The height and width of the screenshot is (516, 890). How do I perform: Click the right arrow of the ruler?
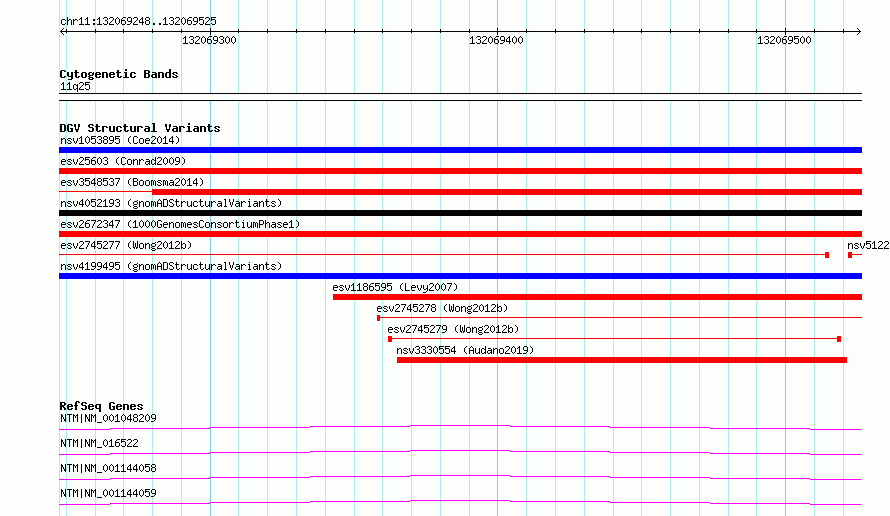tap(858, 31)
